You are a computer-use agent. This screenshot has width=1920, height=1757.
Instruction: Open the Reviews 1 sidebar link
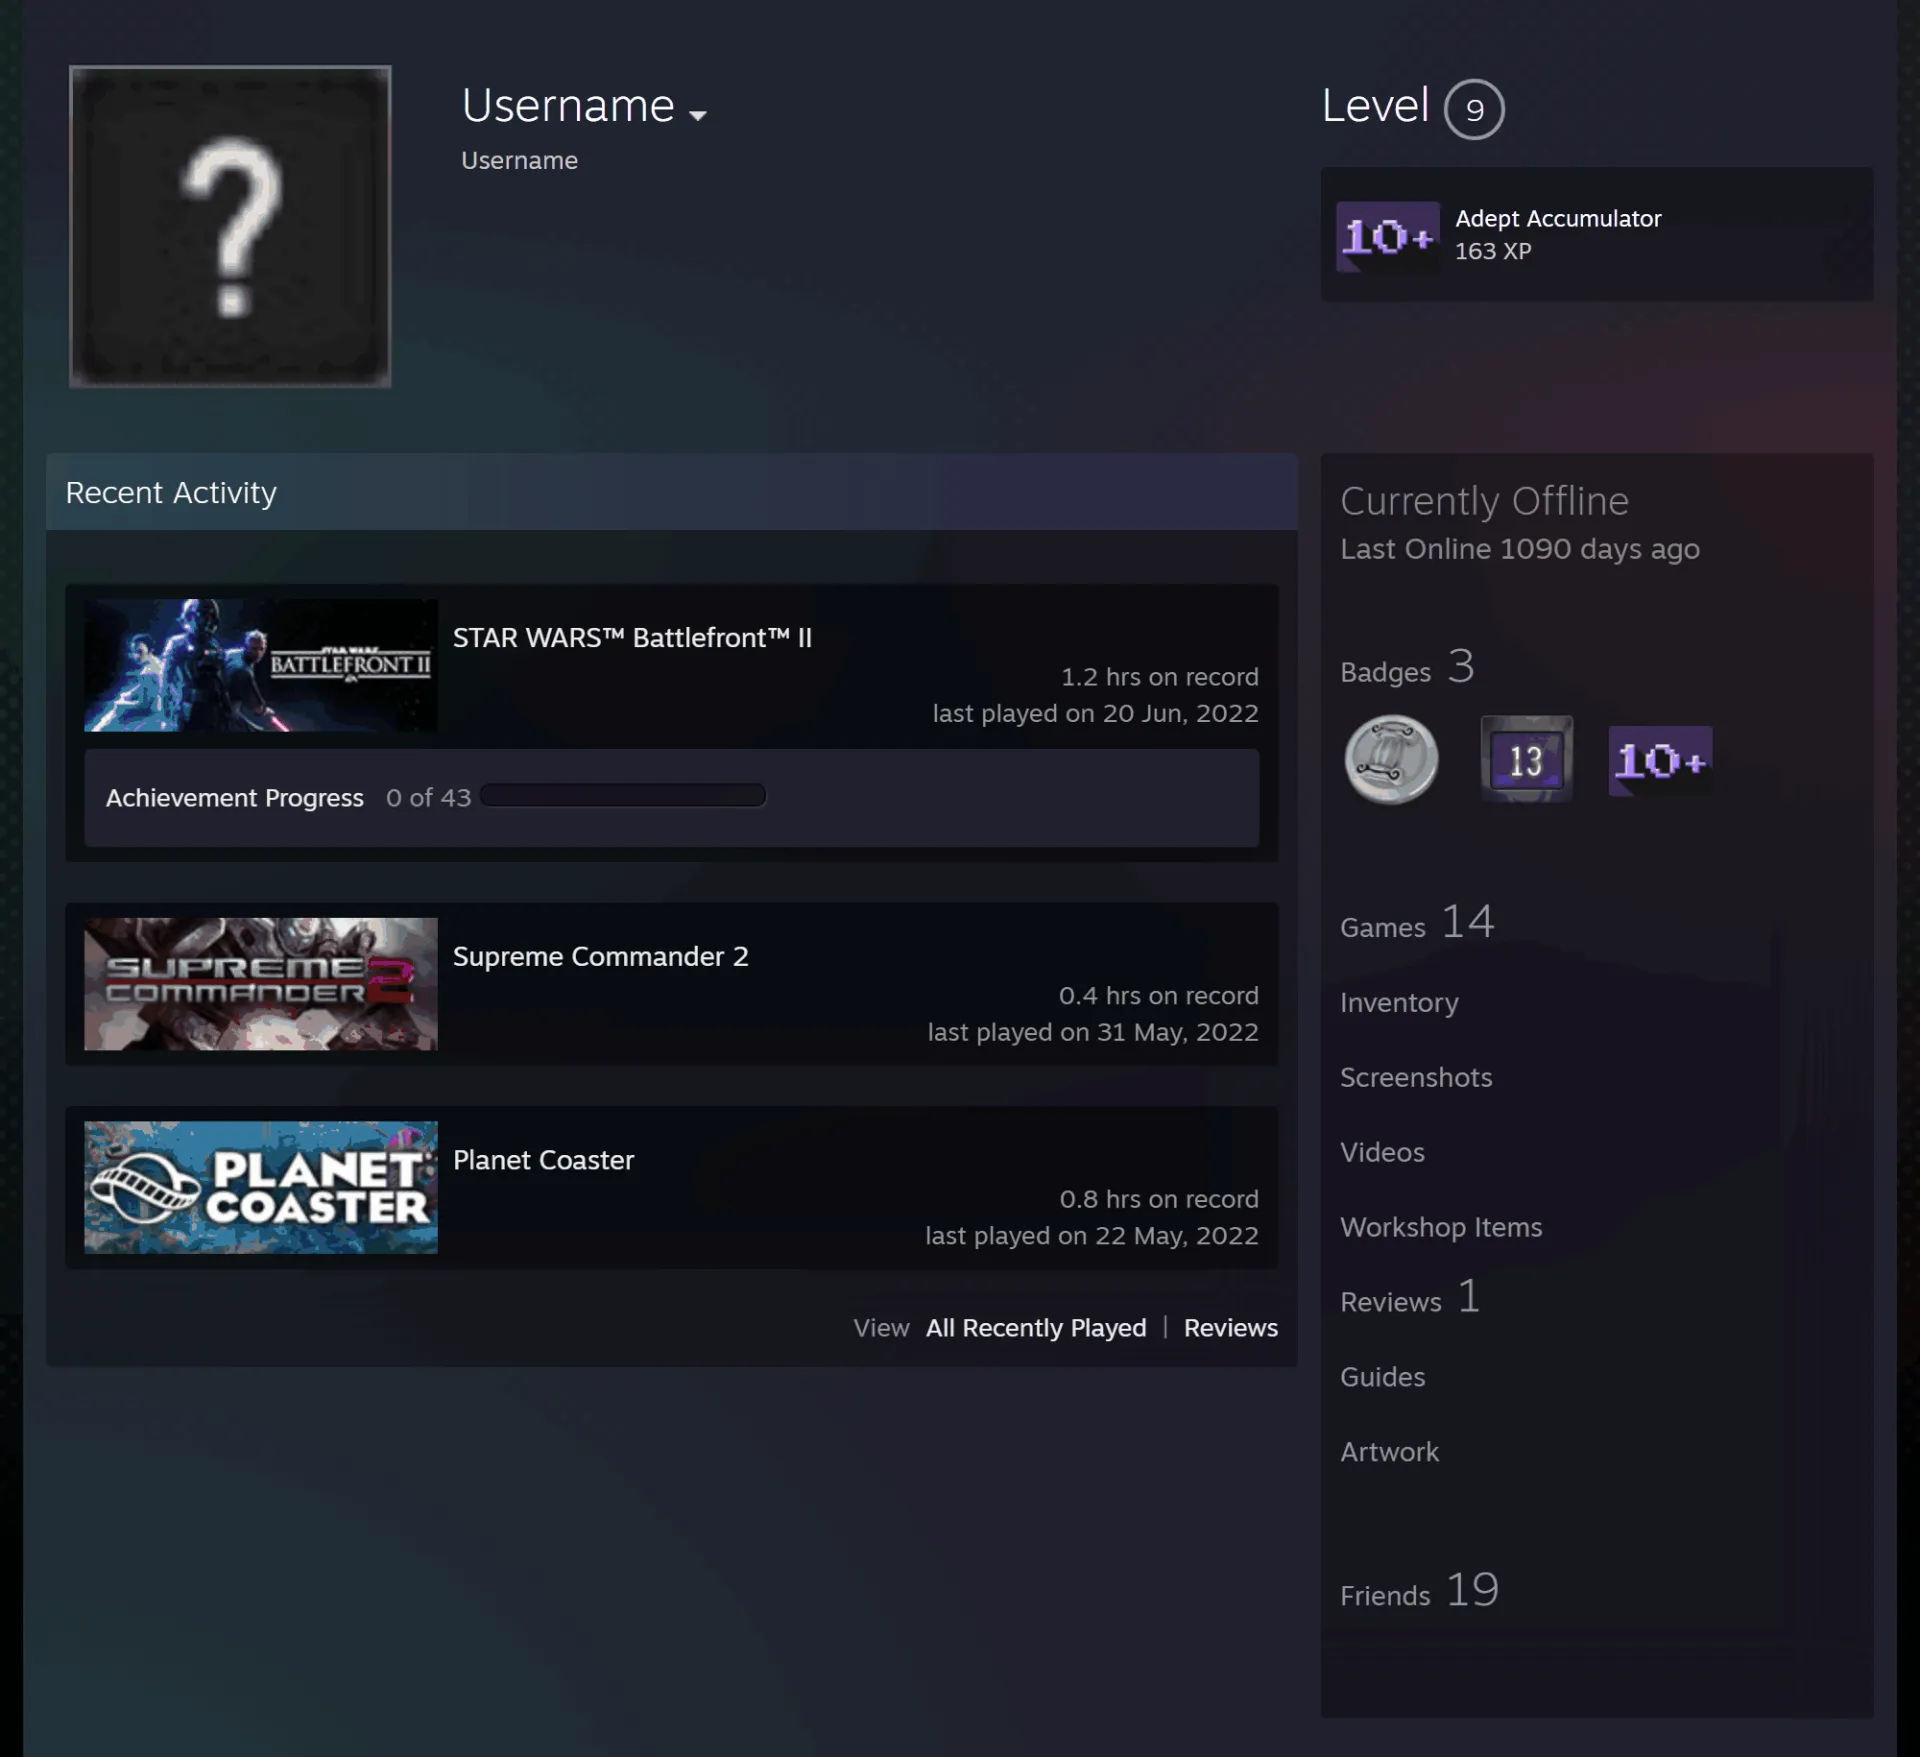[1410, 1297]
